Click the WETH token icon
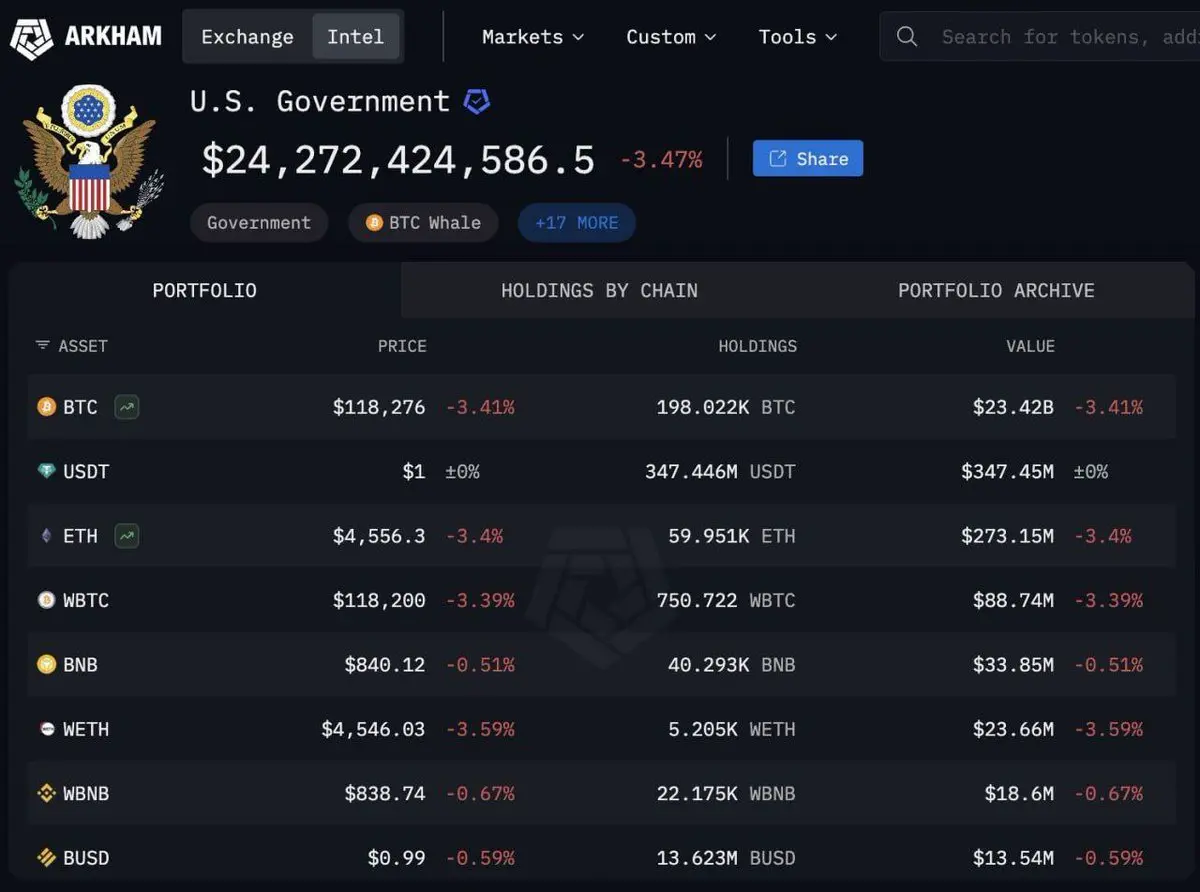Image resolution: width=1200 pixels, height=892 pixels. 46,729
